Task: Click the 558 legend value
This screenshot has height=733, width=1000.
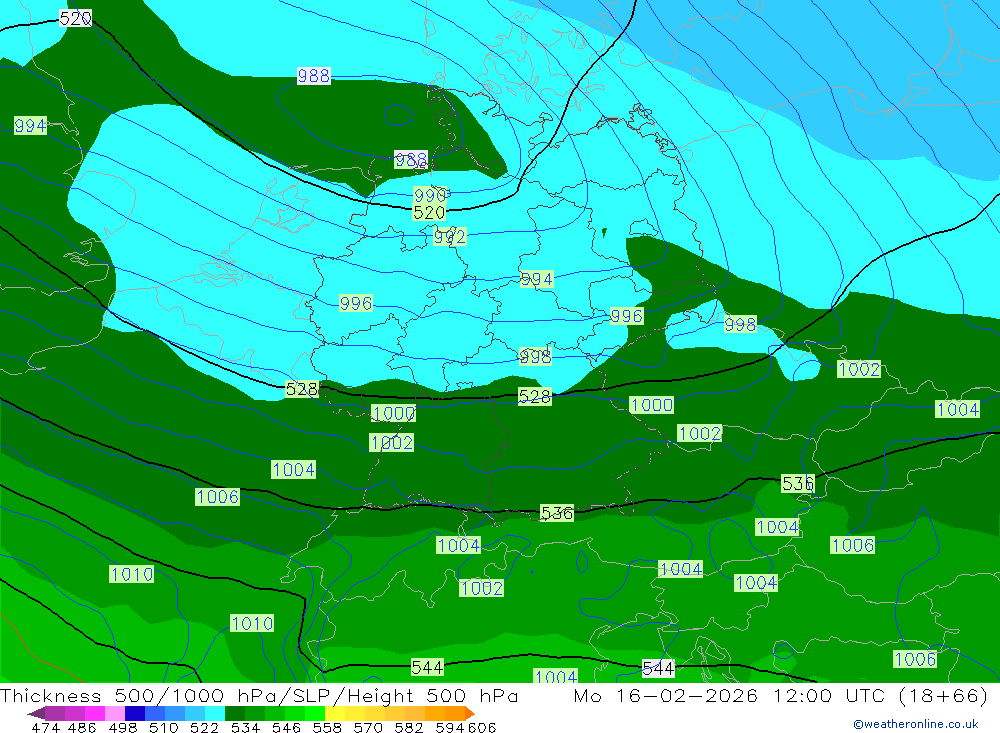Action: 327,727
